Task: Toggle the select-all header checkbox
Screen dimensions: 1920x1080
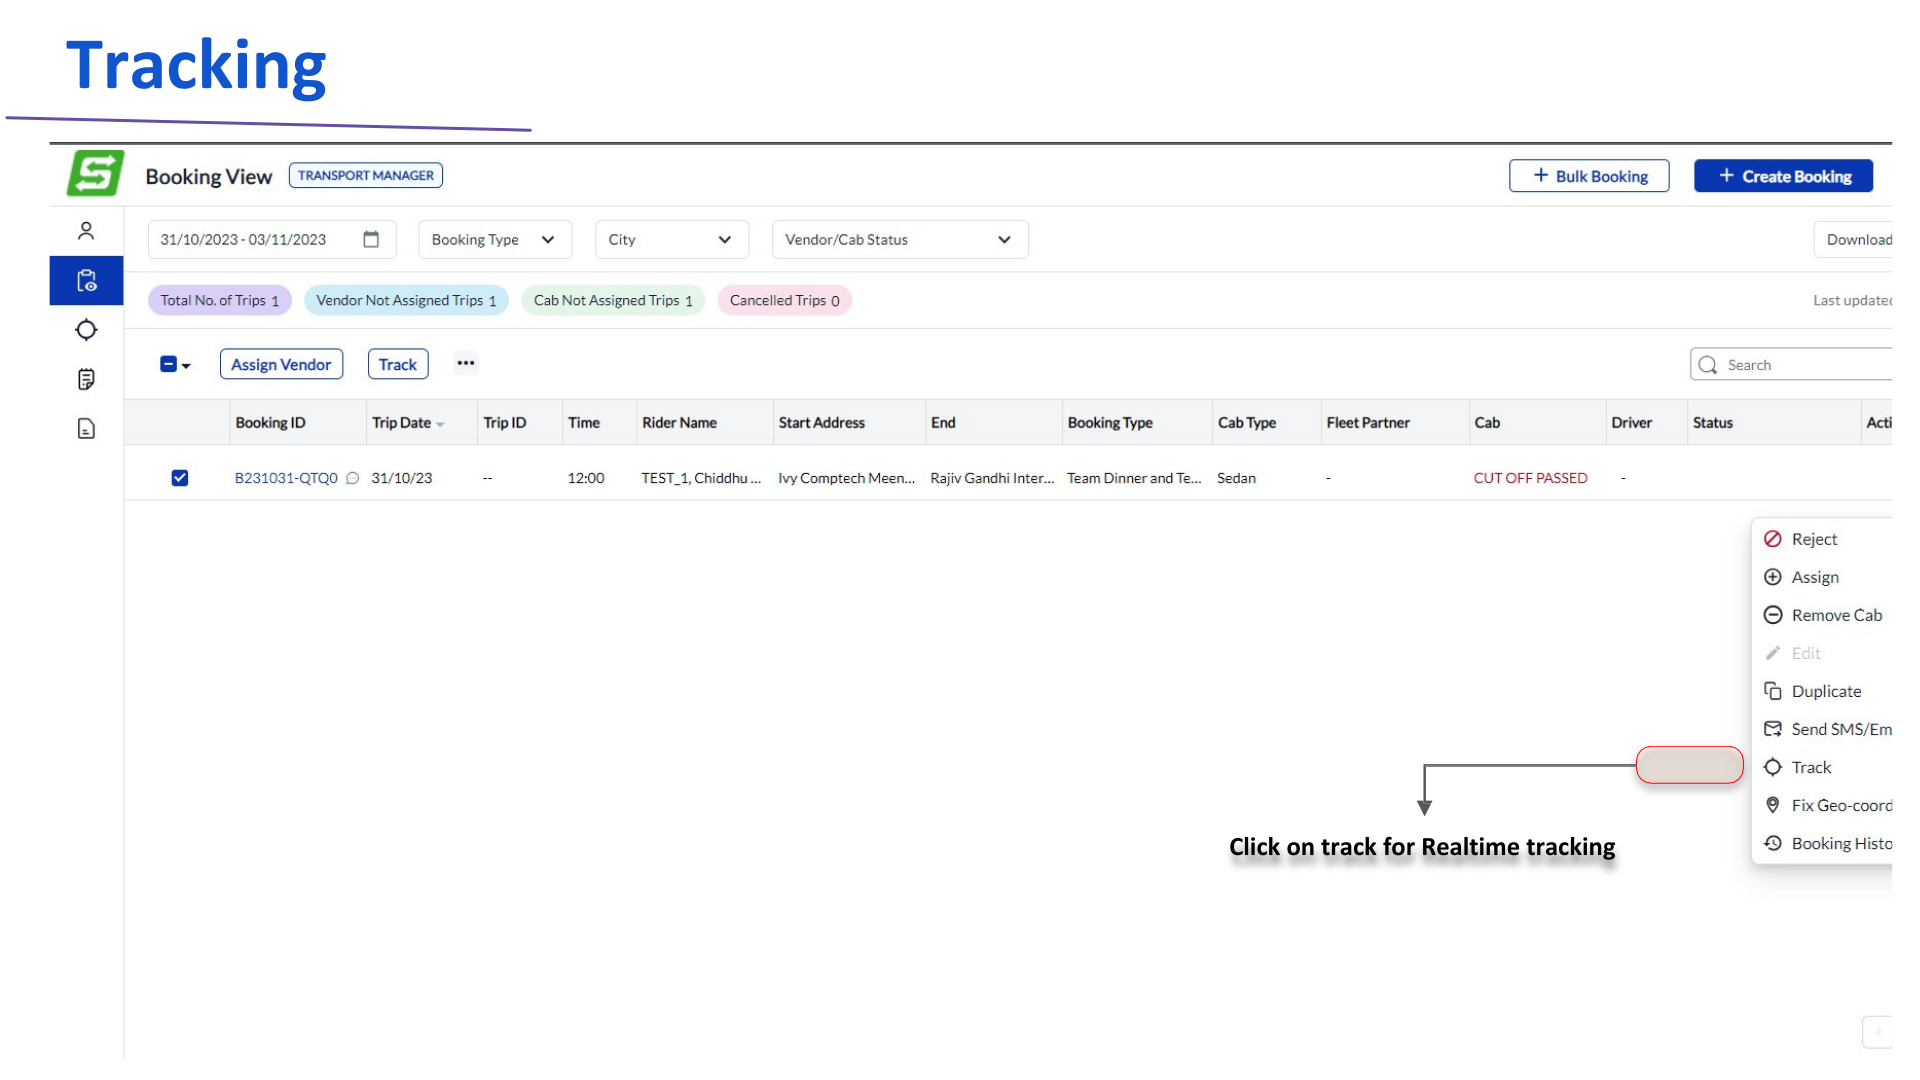Action: pyautogui.click(x=168, y=364)
